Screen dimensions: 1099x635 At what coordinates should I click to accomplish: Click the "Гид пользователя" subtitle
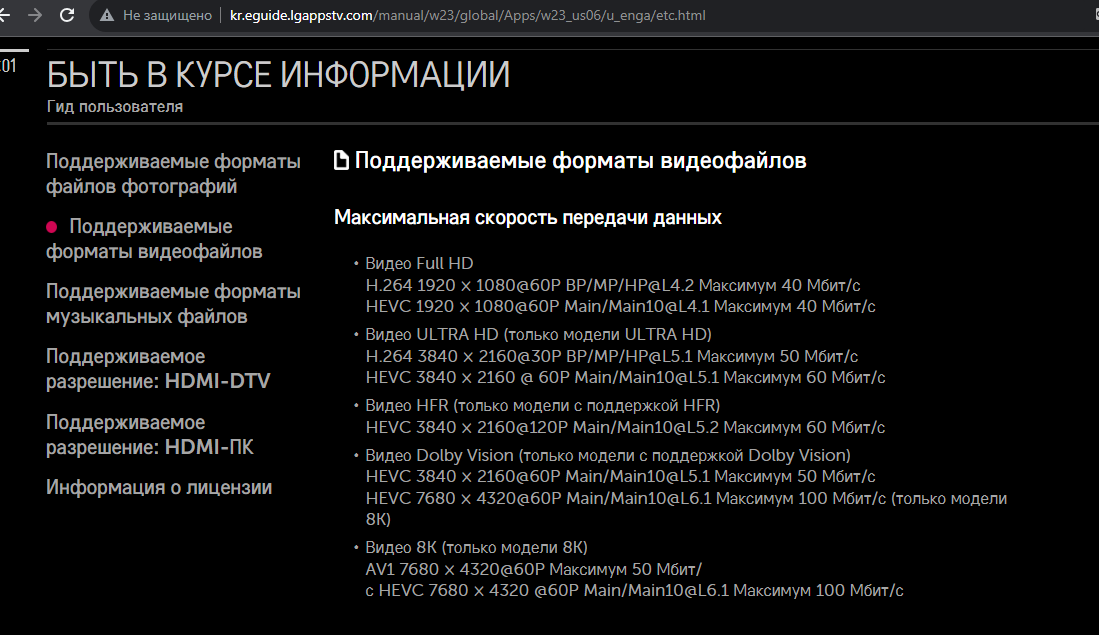point(114,107)
